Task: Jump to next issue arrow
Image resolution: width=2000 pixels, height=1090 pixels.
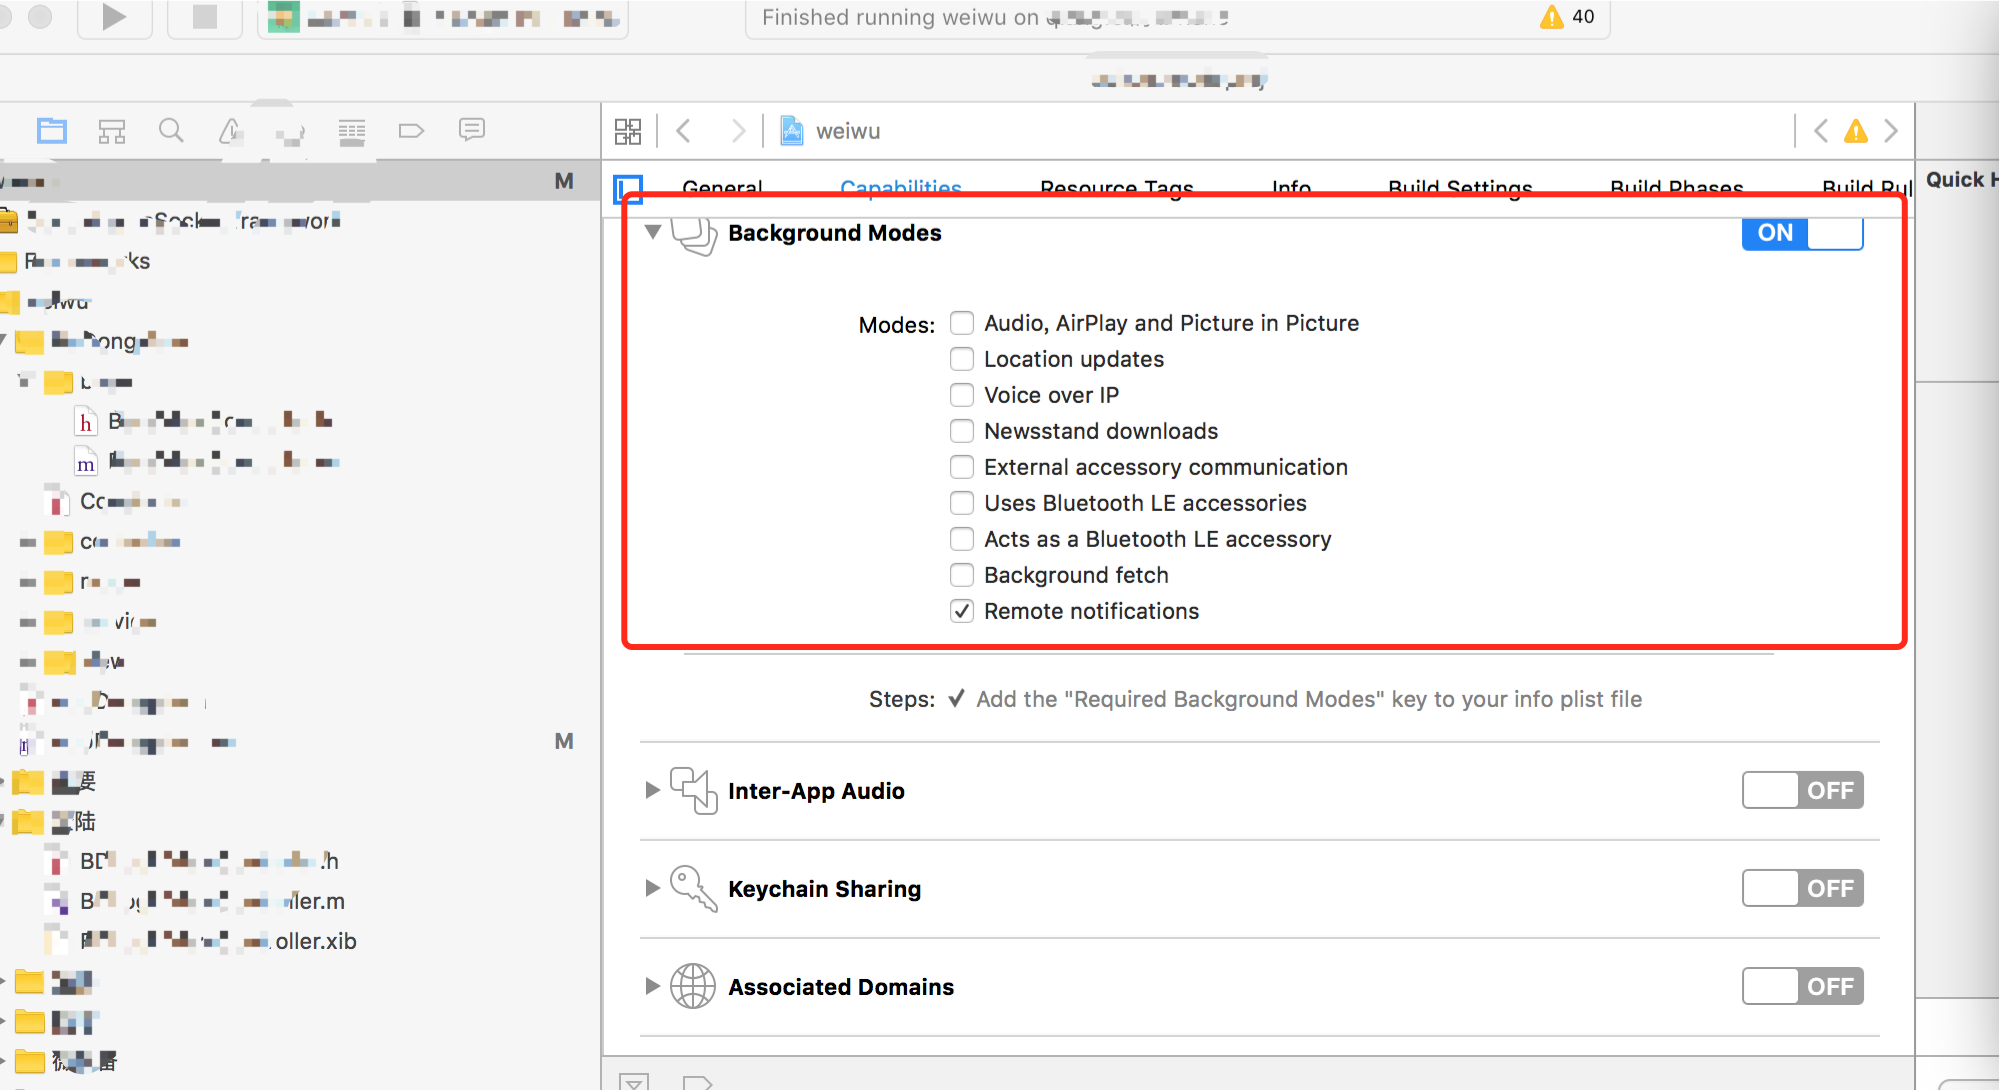Action: tap(1891, 131)
